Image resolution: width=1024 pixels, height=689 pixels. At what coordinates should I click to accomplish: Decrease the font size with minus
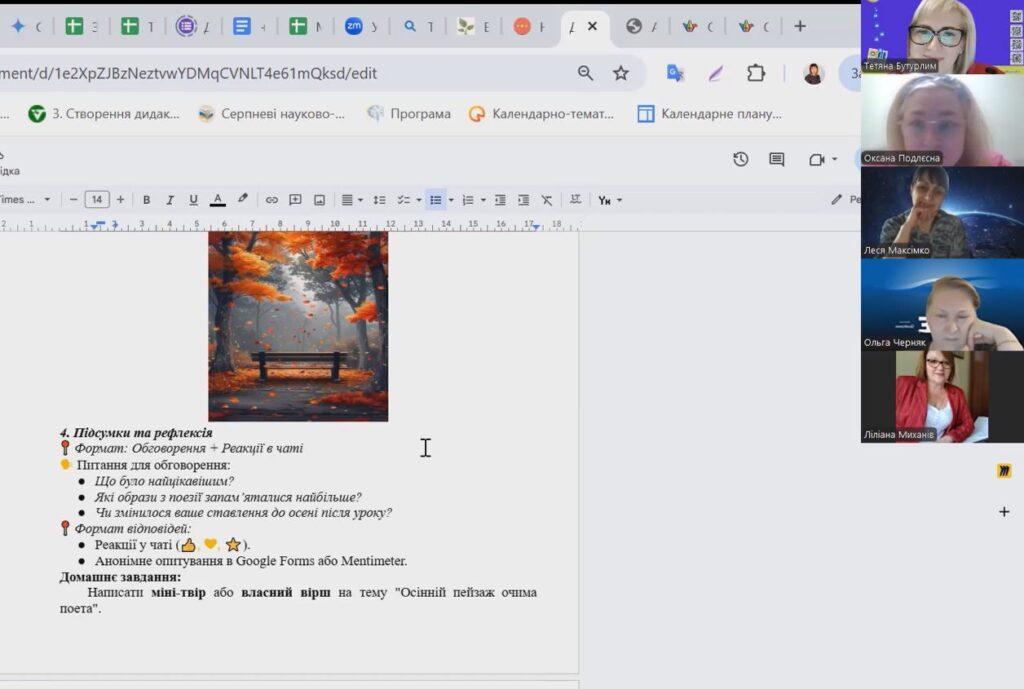(73, 200)
